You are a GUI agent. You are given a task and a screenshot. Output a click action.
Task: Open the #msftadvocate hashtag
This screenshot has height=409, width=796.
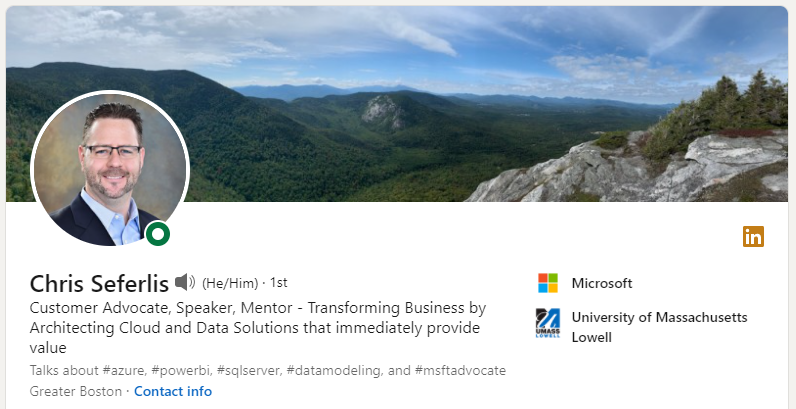pos(460,370)
